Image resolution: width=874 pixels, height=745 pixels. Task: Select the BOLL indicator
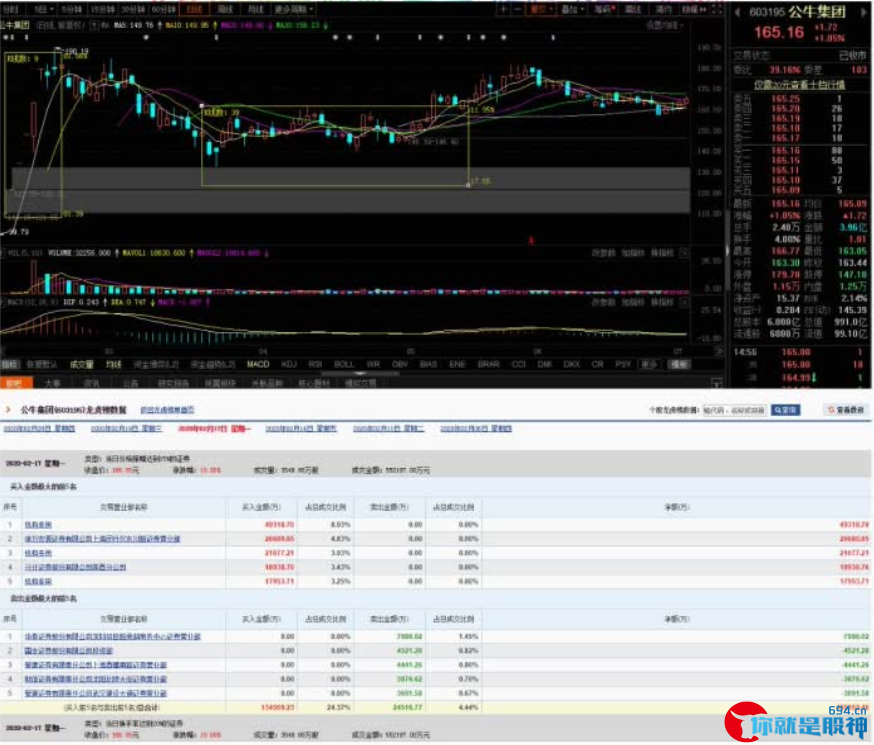(344, 364)
